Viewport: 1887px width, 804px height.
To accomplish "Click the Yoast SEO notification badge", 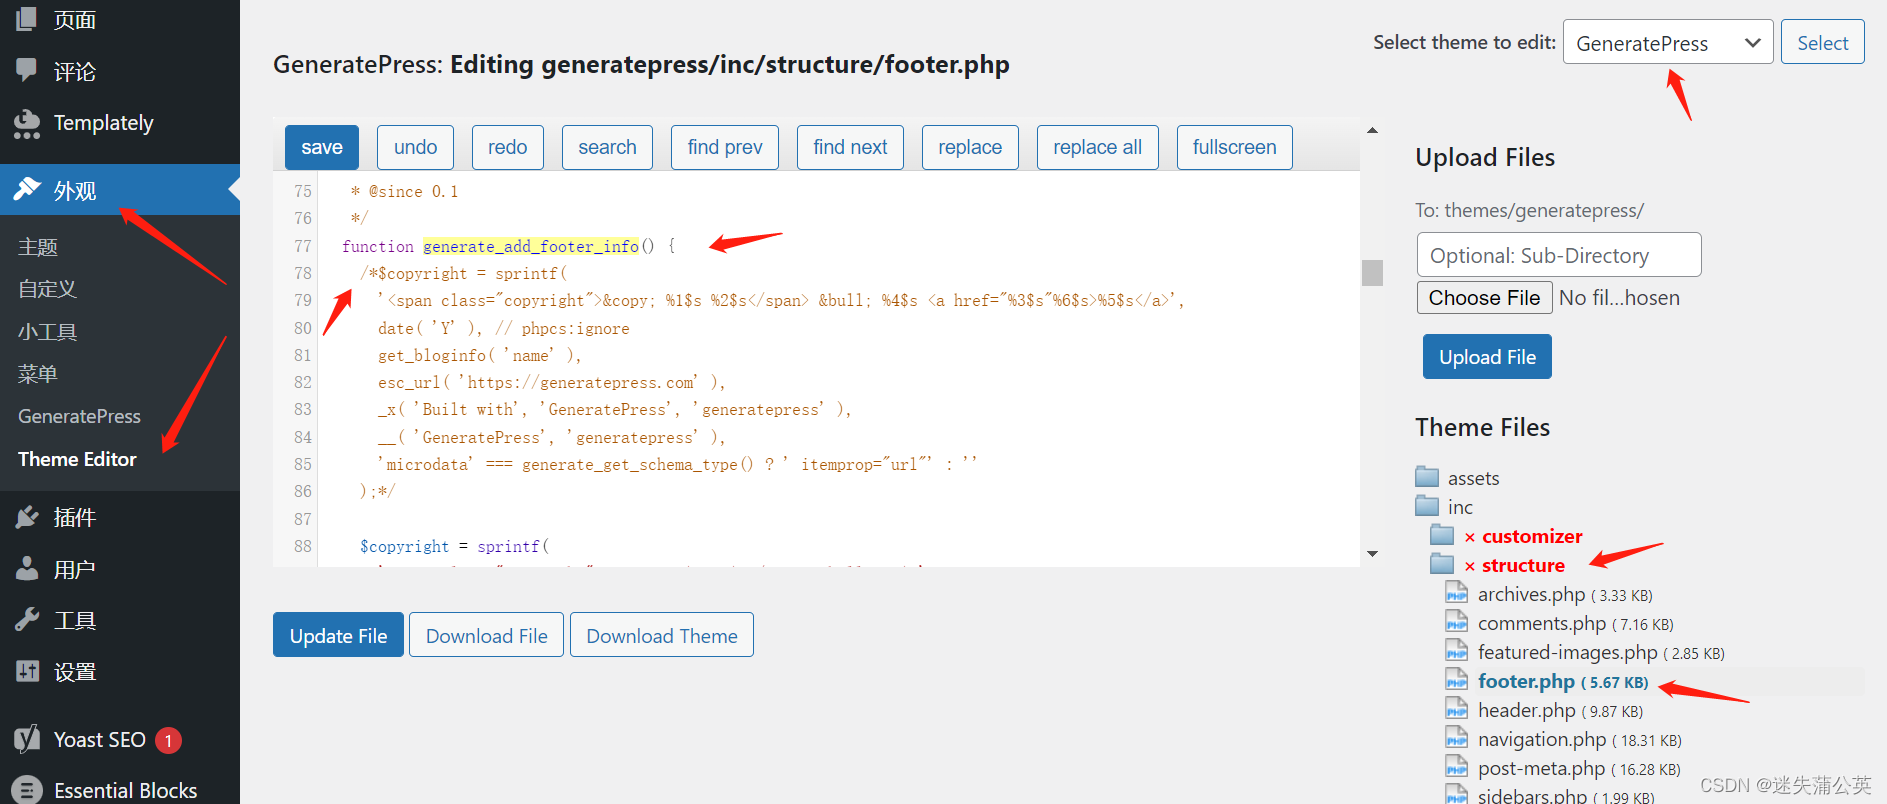I will [x=168, y=740].
